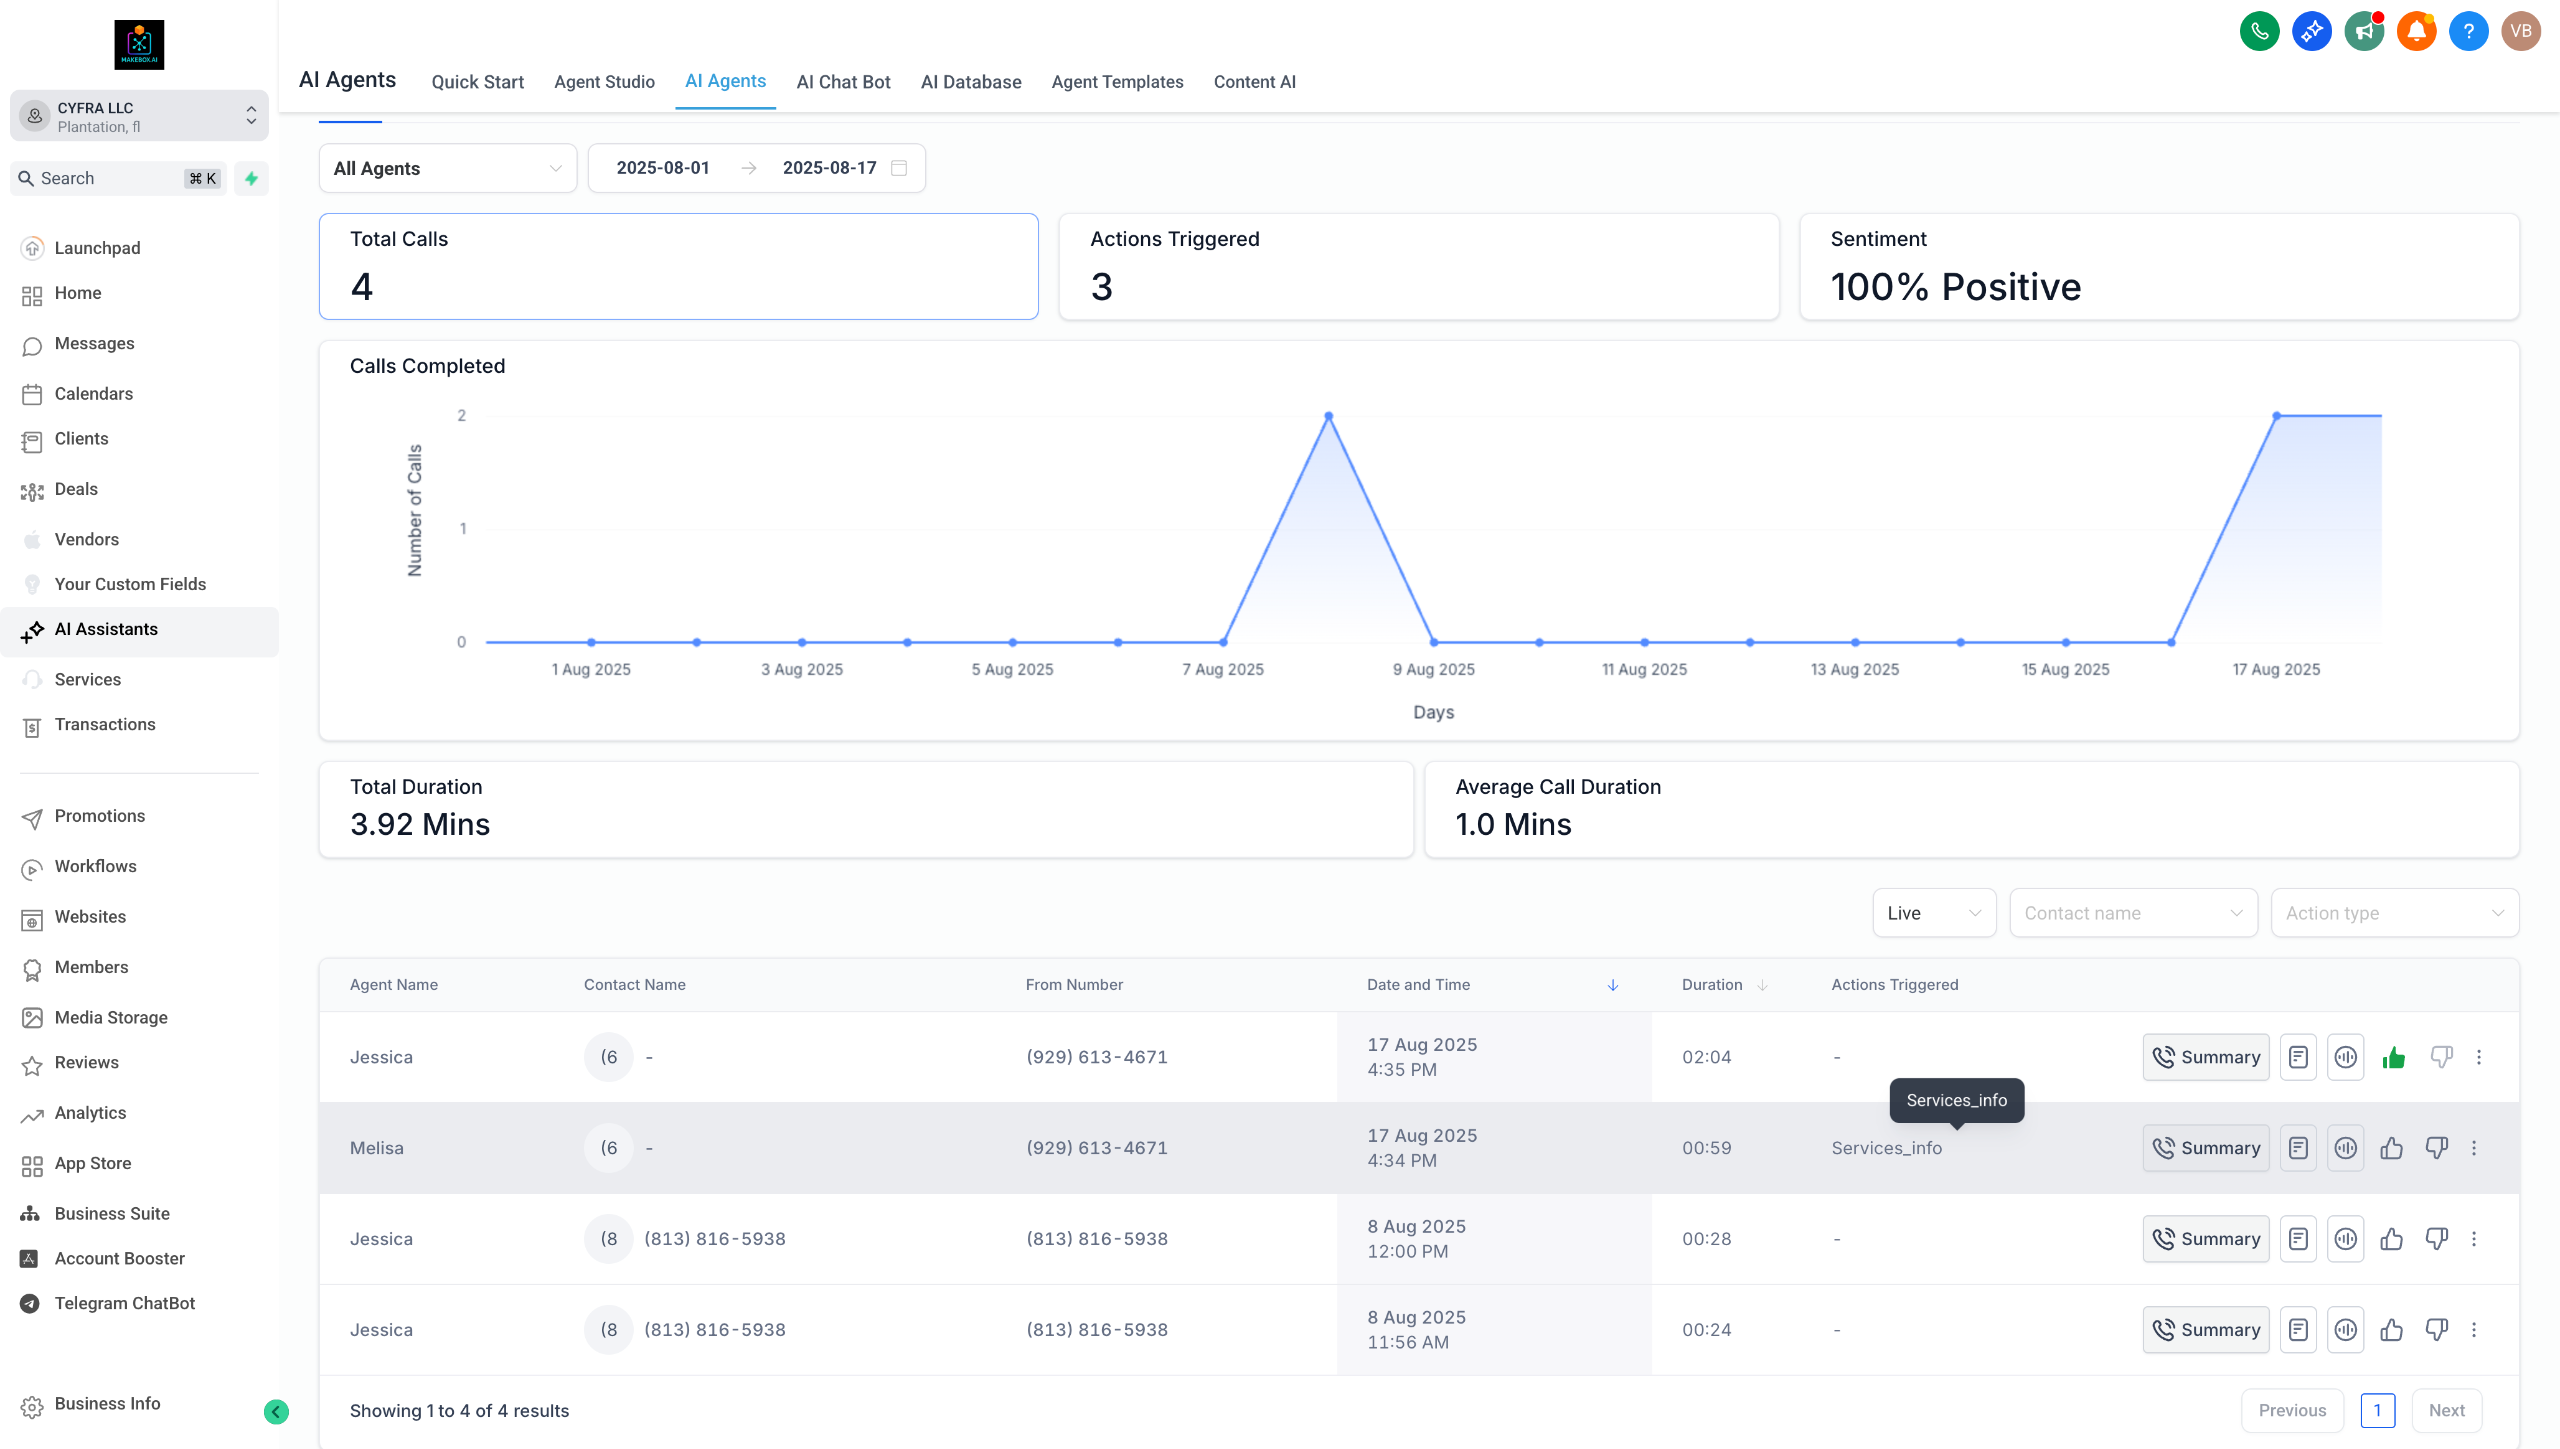Image resolution: width=2560 pixels, height=1449 pixels.
Task: Open the Live filter dropdown
Action: click(1933, 913)
